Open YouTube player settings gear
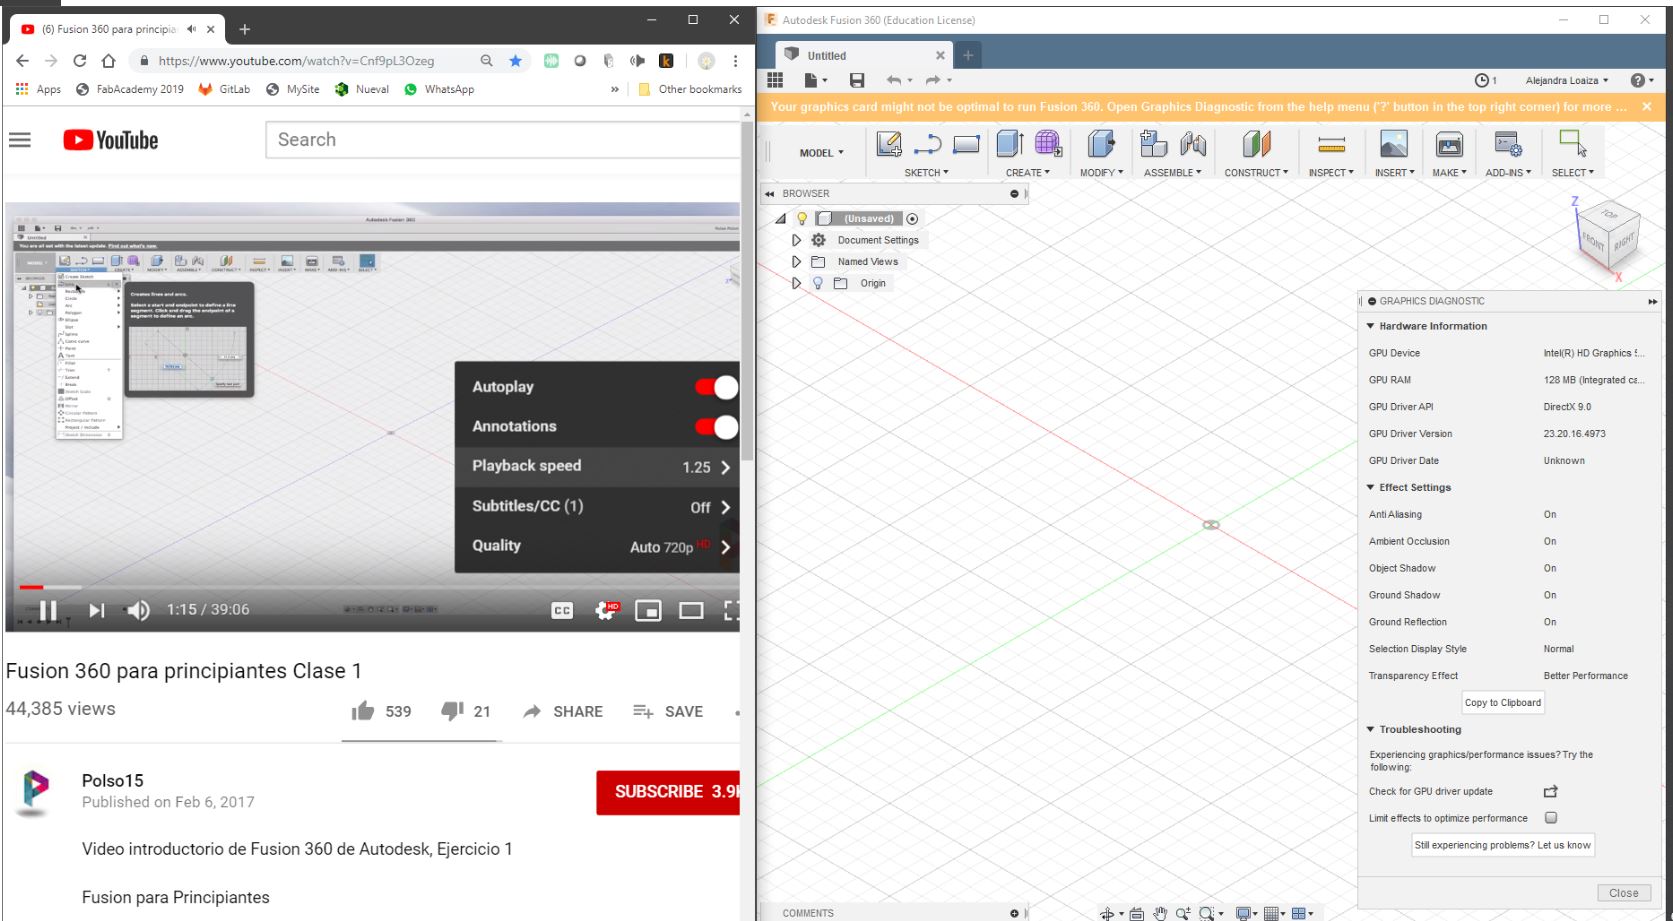The width and height of the screenshot is (1673, 921). (x=606, y=610)
